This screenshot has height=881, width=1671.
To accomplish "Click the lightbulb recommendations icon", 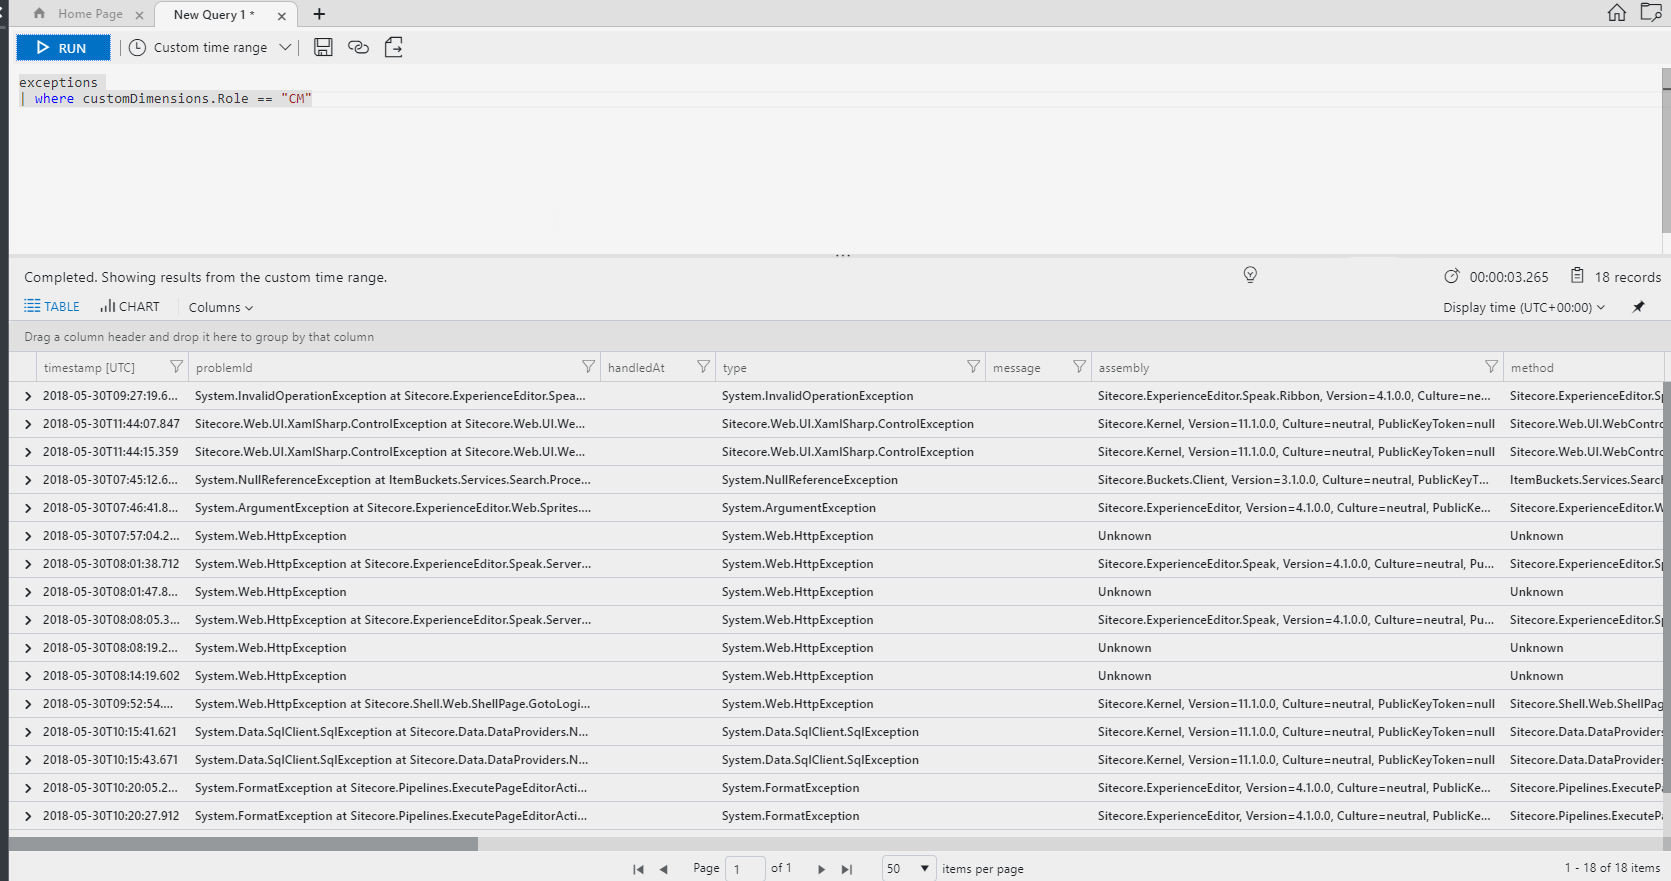I will tap(1250, 275).
